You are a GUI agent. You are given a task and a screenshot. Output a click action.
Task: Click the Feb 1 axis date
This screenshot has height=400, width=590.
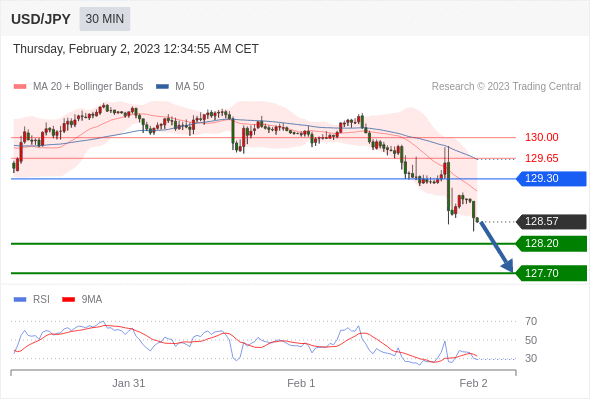301,383
